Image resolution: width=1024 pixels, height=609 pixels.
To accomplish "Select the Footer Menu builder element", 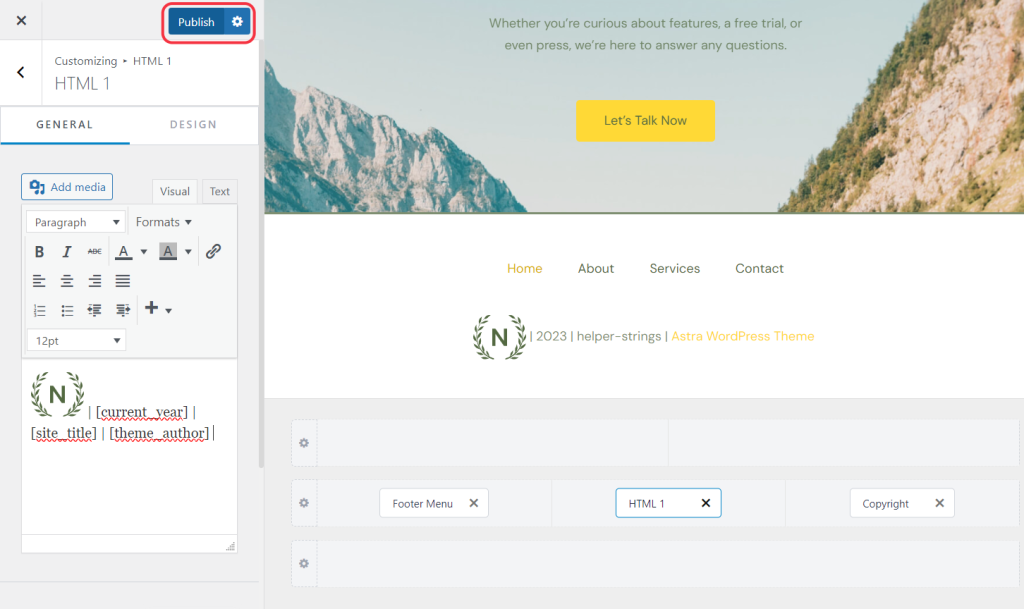I will coord(423,503).
